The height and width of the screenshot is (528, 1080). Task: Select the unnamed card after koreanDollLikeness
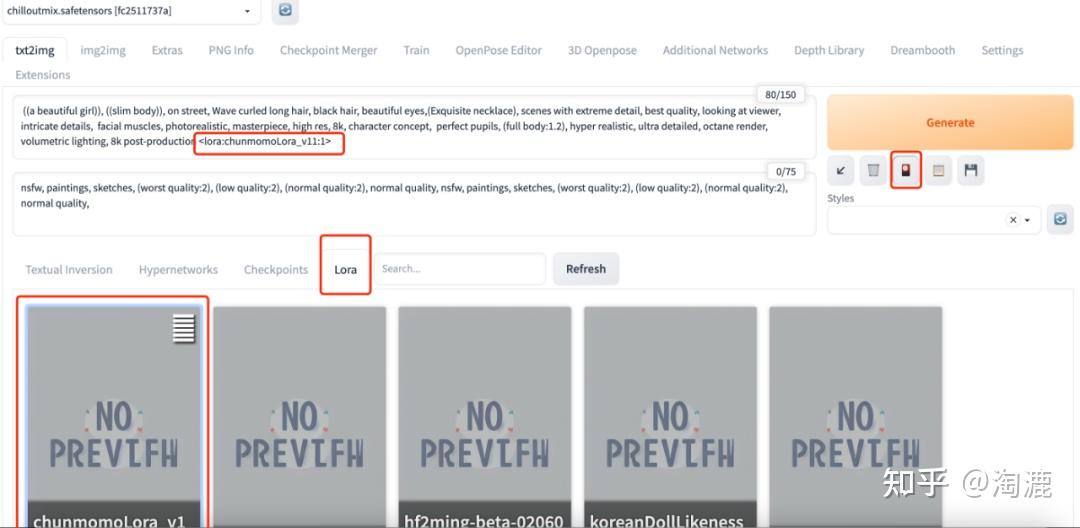[x=855, y=416]
